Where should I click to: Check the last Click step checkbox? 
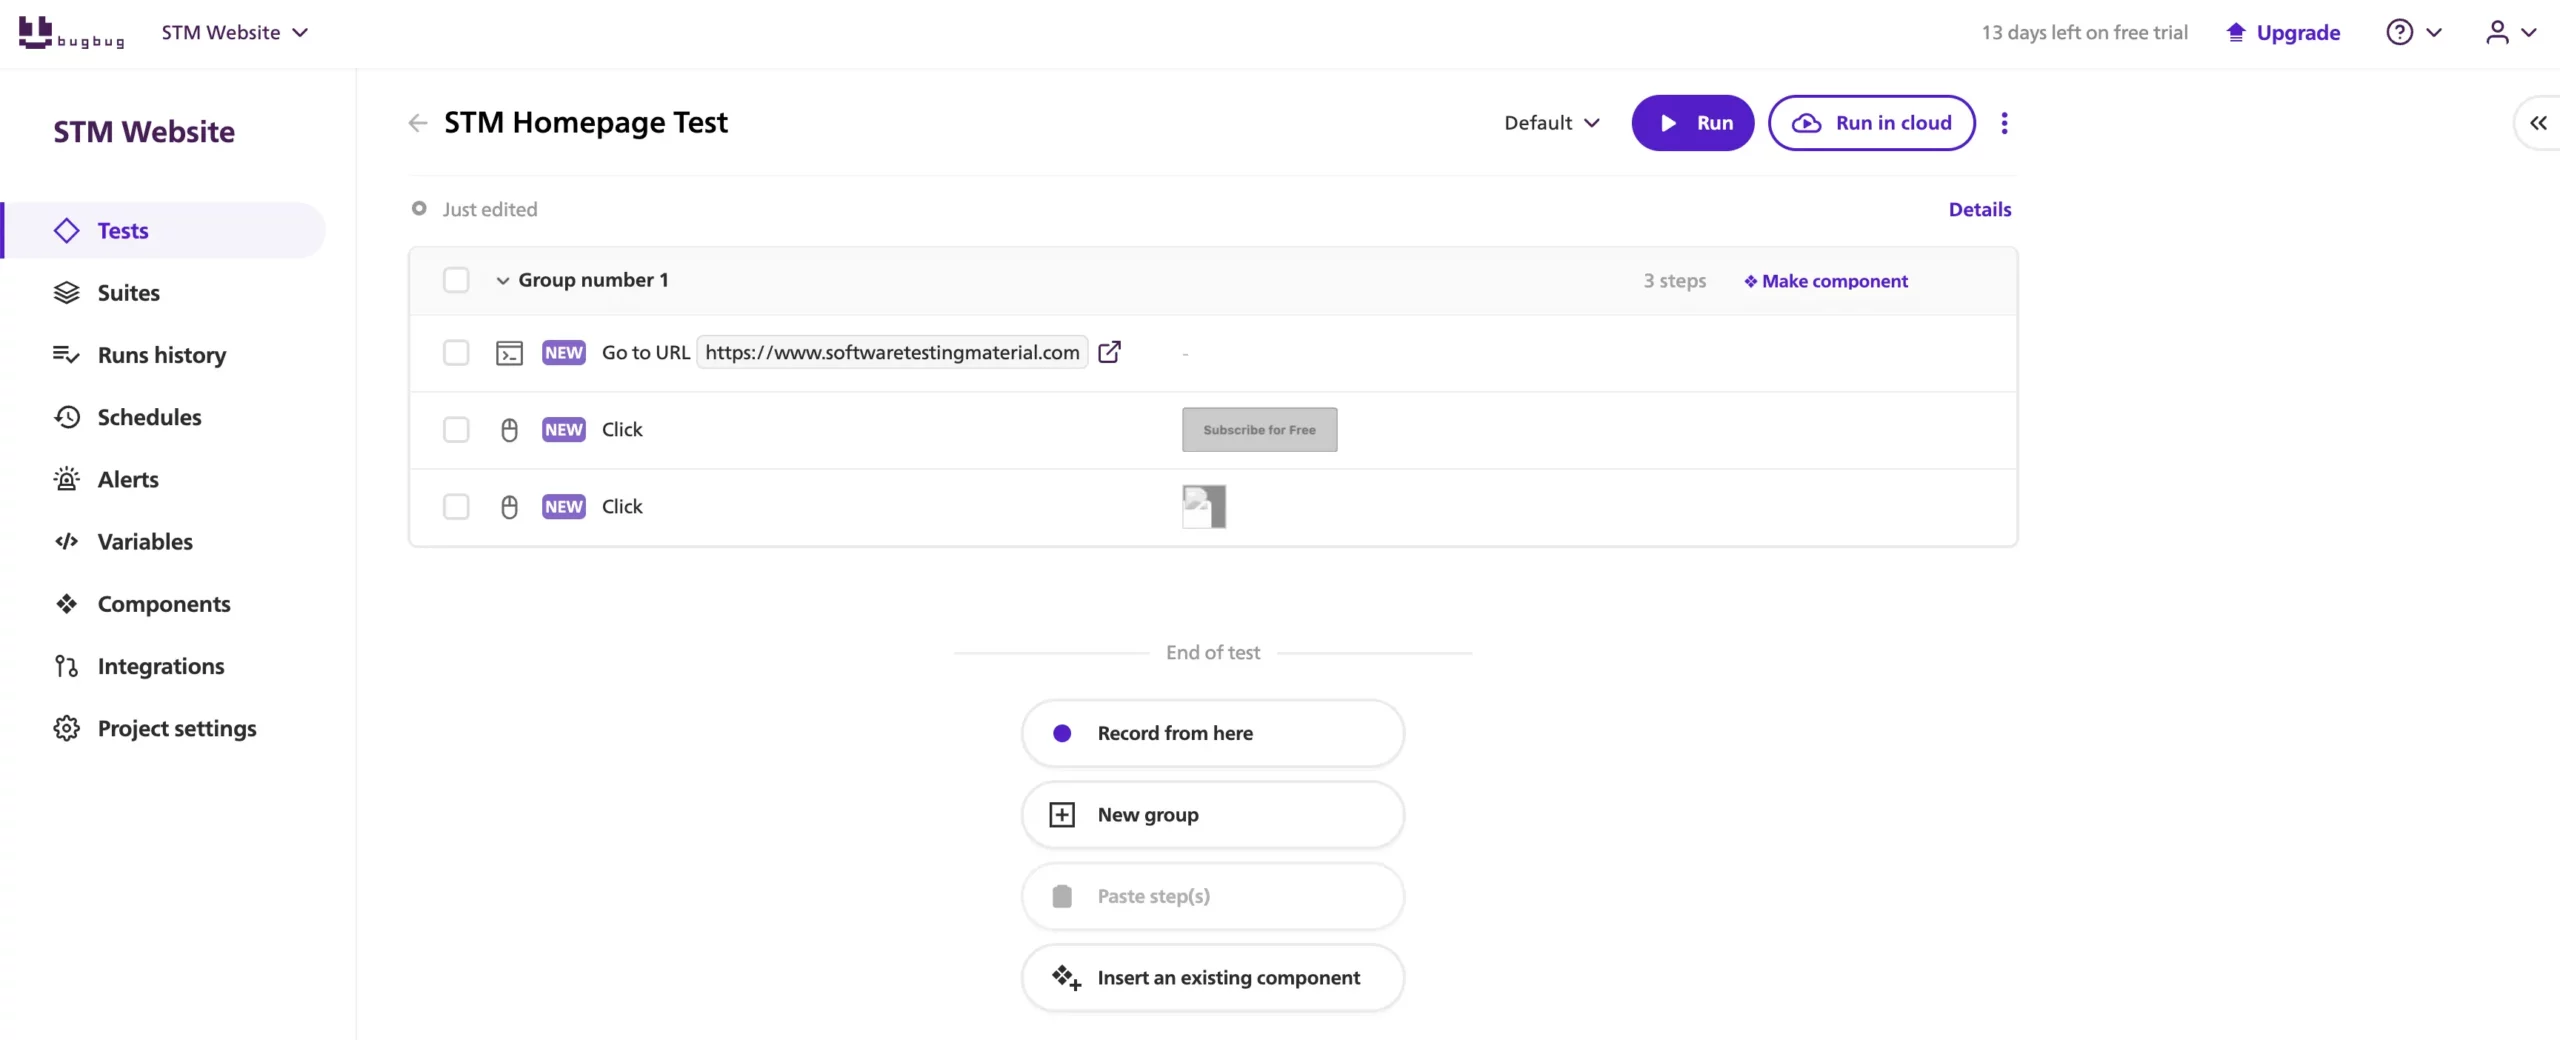(456, 506)
